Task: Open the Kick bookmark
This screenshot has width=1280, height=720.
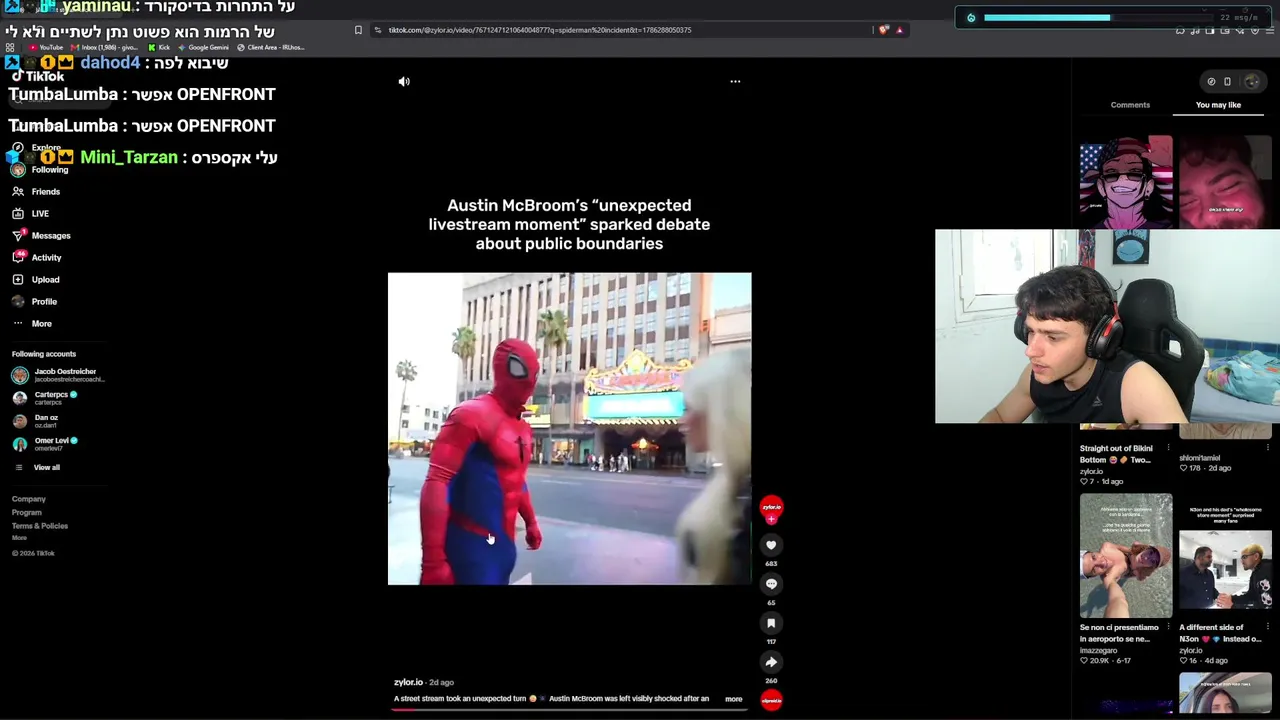Action: click(160, 47)
